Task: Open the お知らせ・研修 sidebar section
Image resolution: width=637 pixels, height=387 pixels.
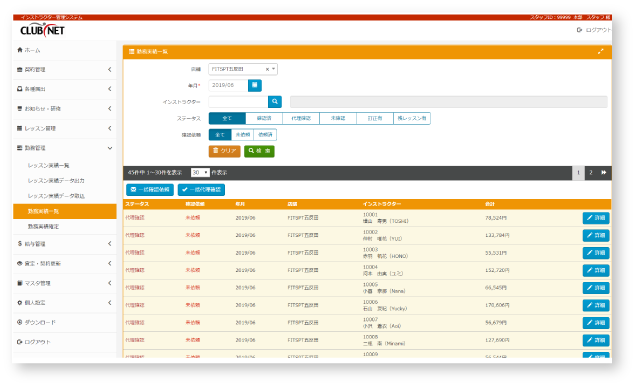Action: 65,109
